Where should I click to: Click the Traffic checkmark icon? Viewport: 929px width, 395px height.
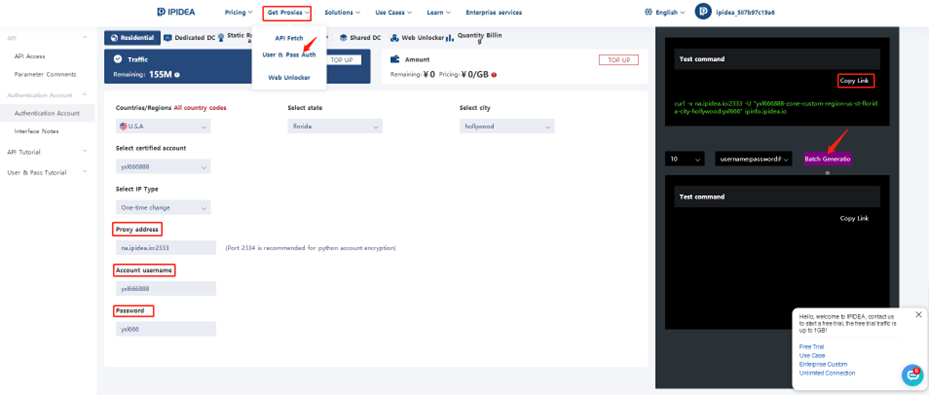tap(118, 59)
